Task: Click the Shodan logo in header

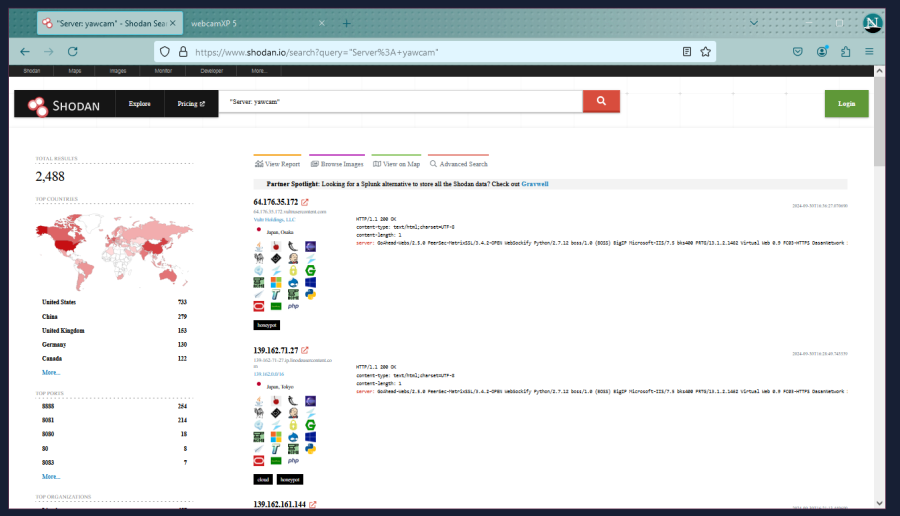Action: click(64, 104)
